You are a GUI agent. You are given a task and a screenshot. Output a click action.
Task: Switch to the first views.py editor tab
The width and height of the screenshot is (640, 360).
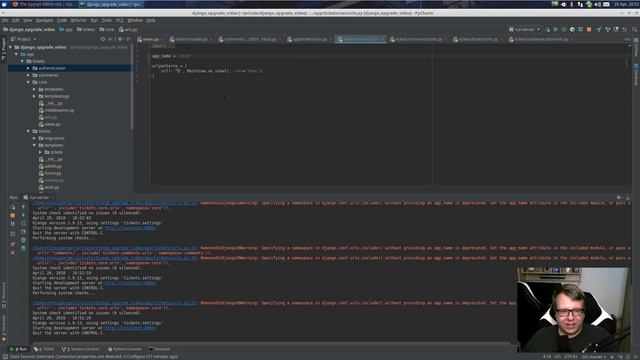[x=149, y=39]
